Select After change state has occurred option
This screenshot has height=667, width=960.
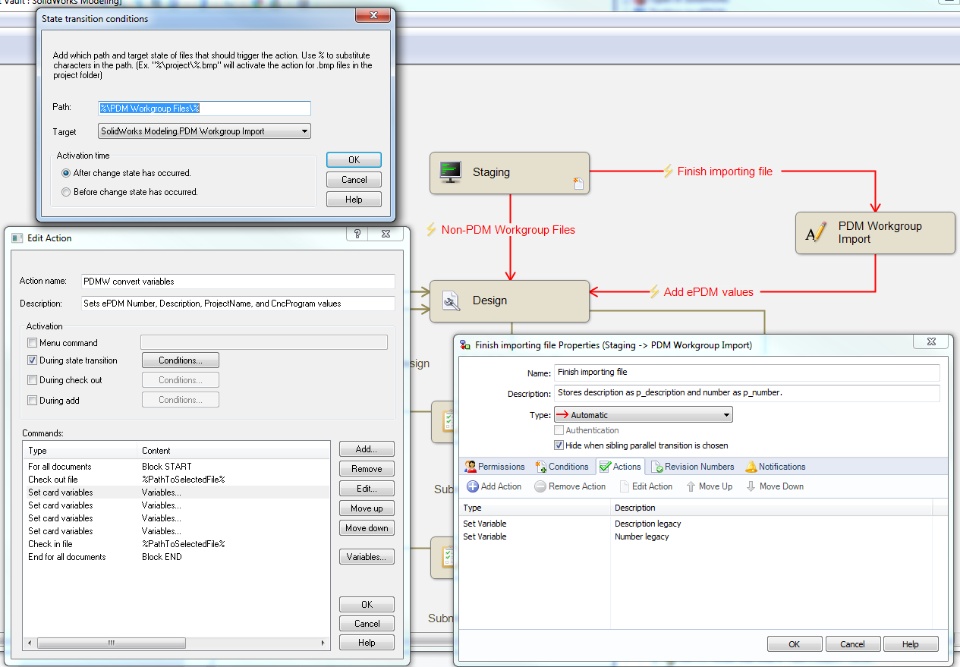[66, 173]
